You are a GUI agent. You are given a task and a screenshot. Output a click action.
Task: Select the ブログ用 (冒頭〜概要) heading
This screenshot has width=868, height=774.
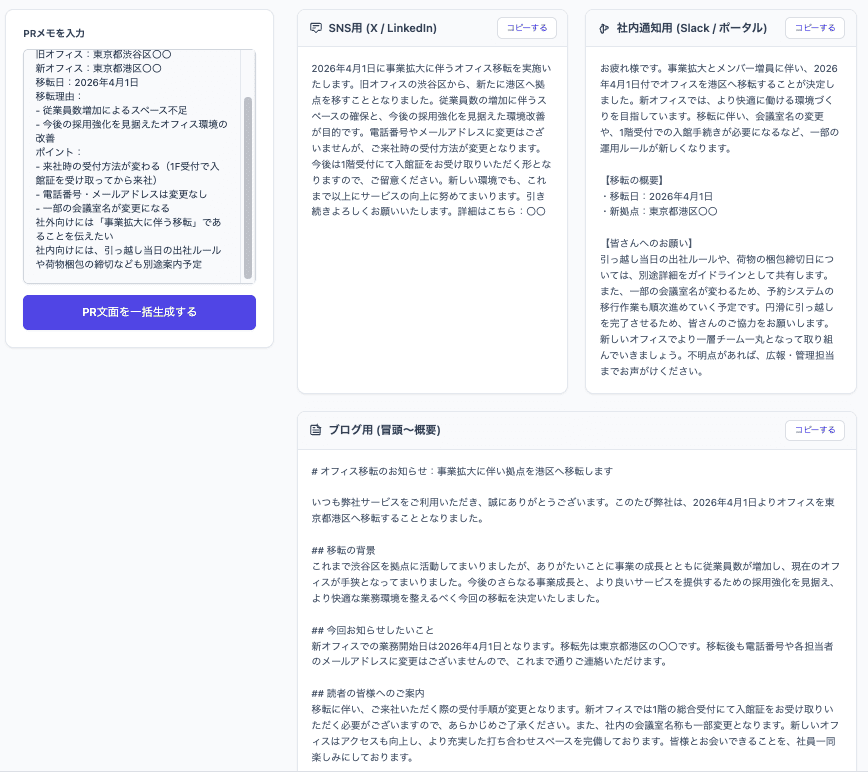385,430
